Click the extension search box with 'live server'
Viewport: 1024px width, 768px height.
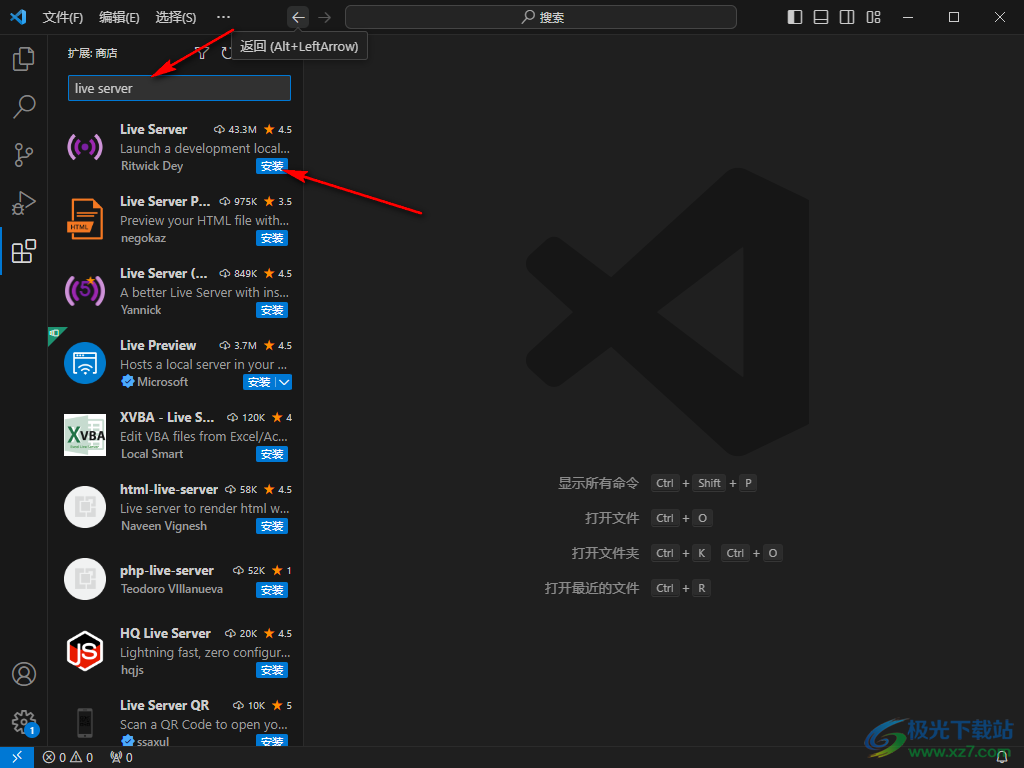tap(179, 88)
